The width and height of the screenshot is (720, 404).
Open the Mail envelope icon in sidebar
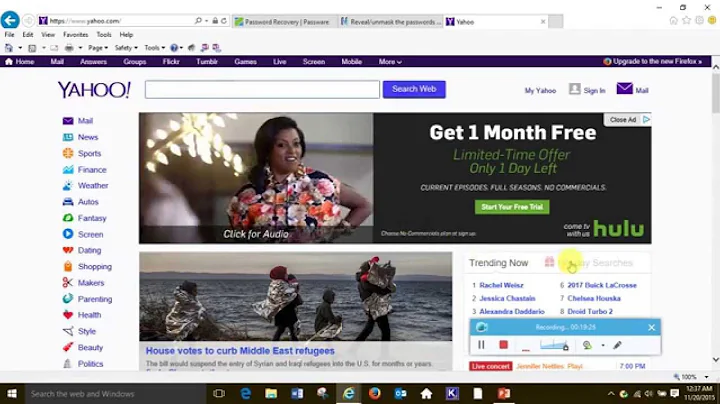tap(68, 121)
